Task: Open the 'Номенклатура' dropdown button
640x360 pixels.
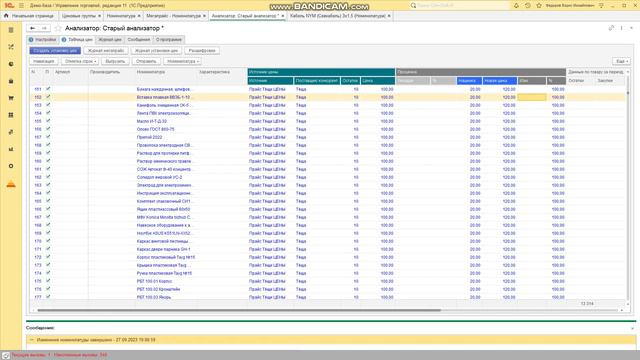Action: tap(182, 61)
